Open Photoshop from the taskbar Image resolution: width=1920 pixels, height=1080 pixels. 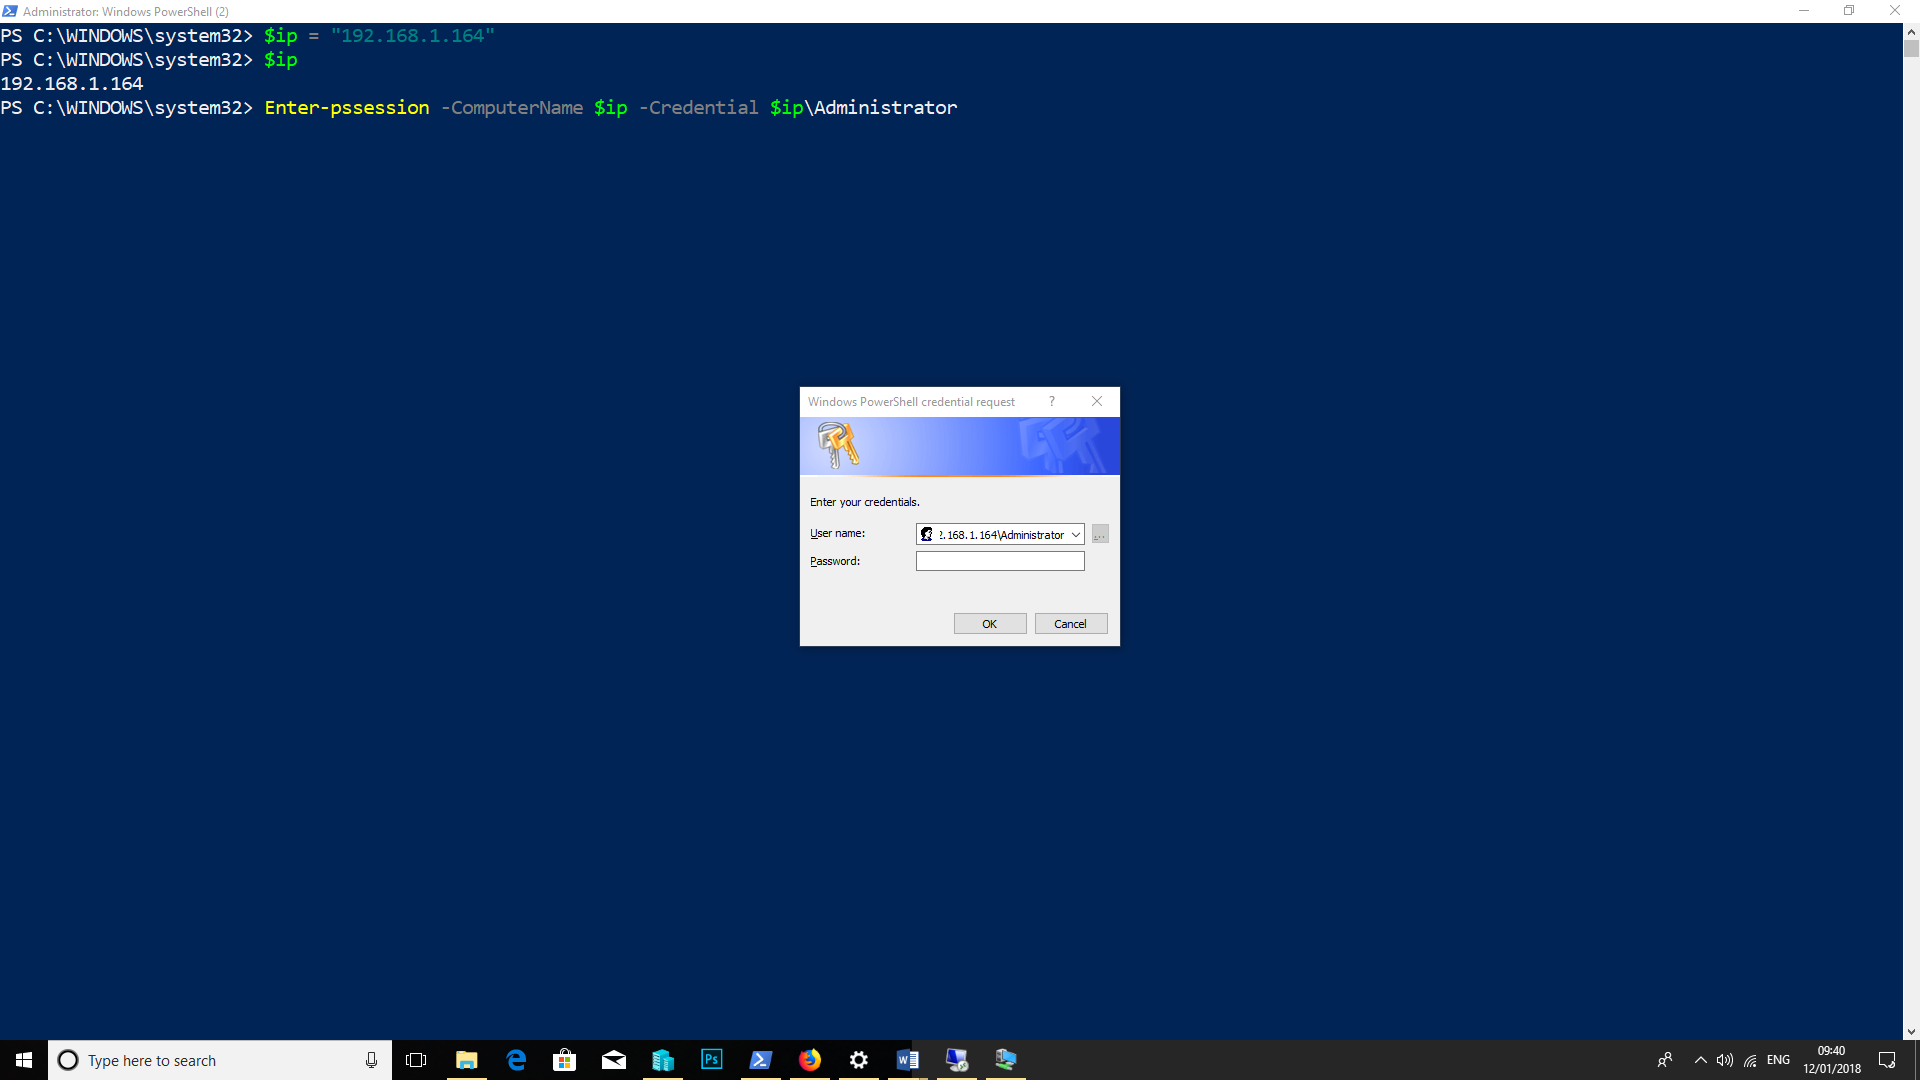tap(712, 1060)
